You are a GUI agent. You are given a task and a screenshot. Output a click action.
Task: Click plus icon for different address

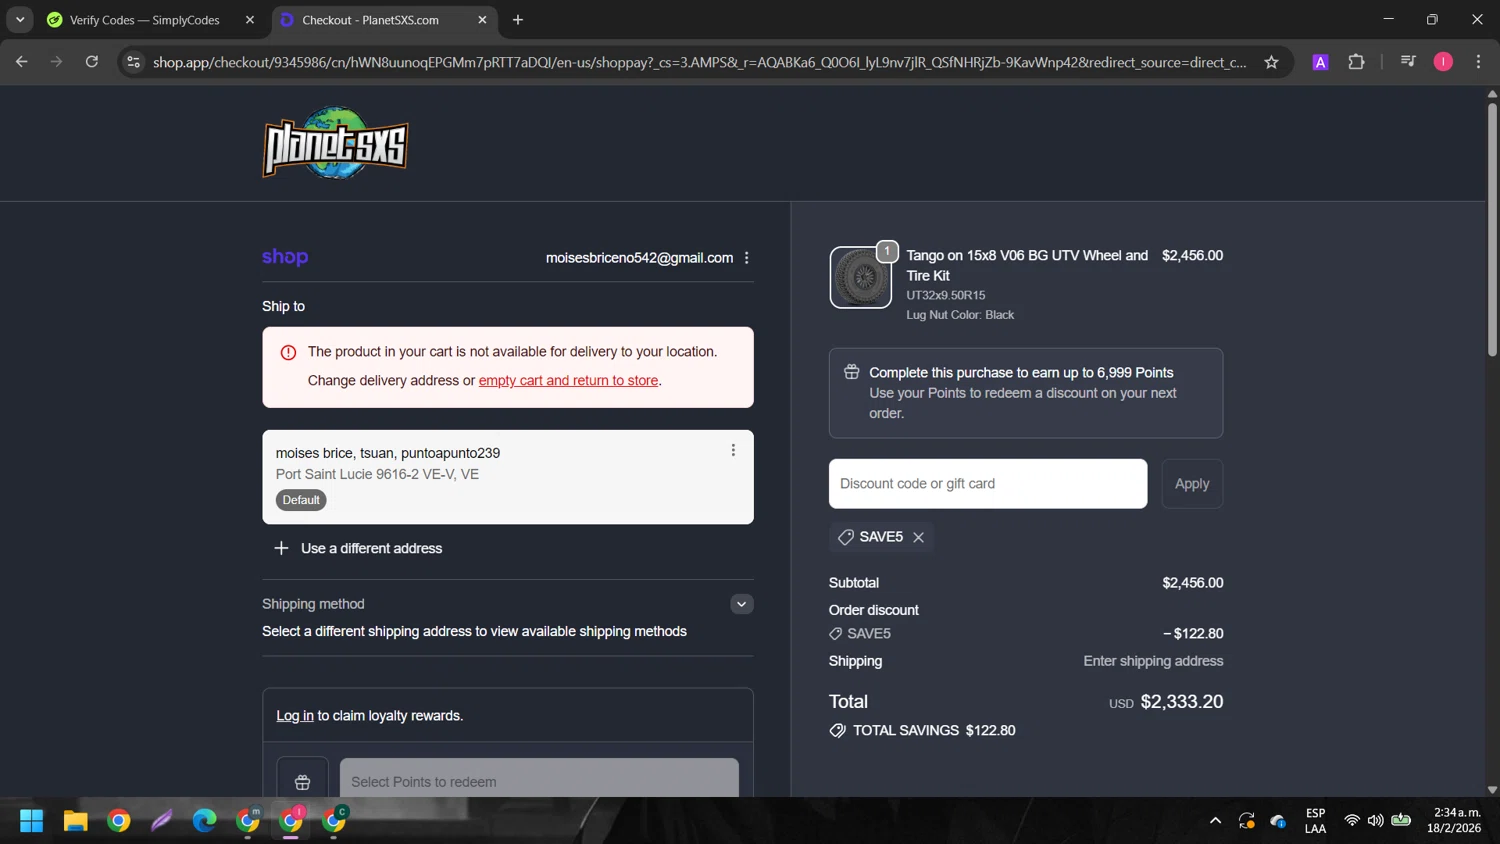click(x=281, y=548)
